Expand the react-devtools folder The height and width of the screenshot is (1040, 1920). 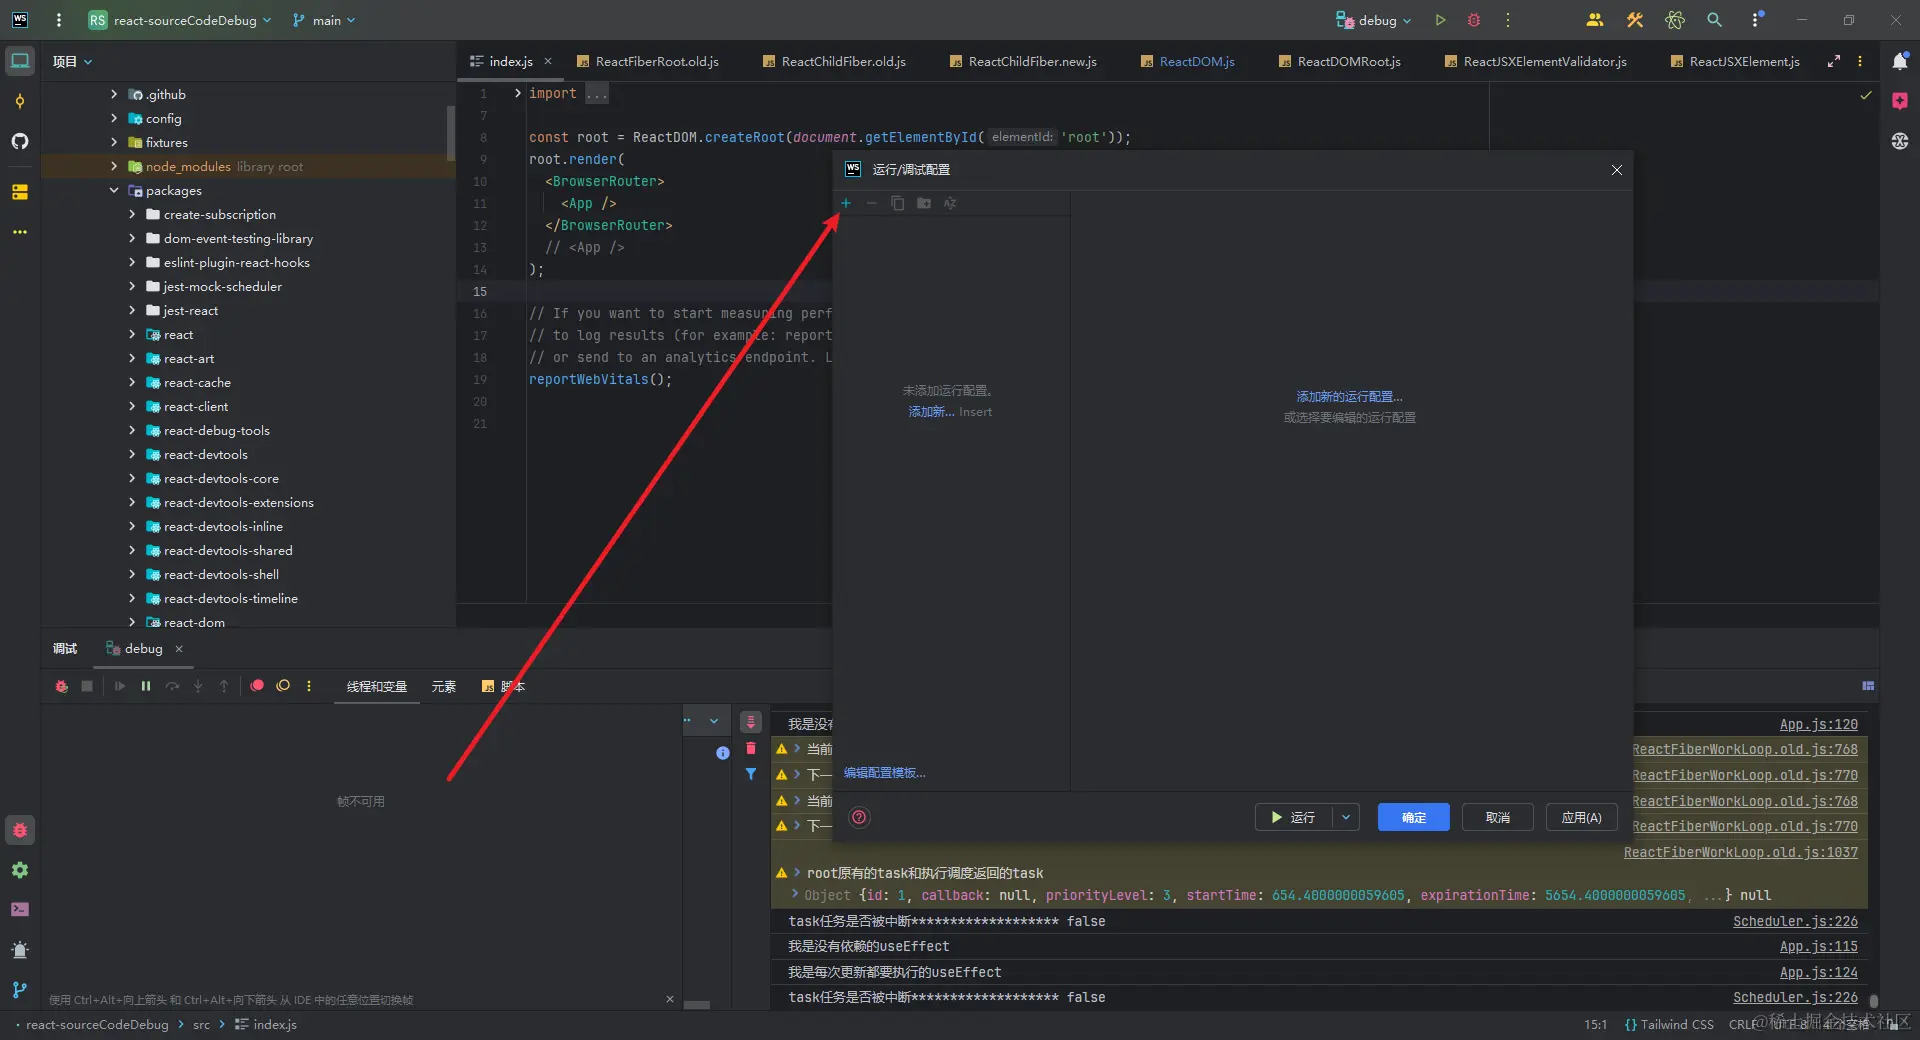point(132,454)
